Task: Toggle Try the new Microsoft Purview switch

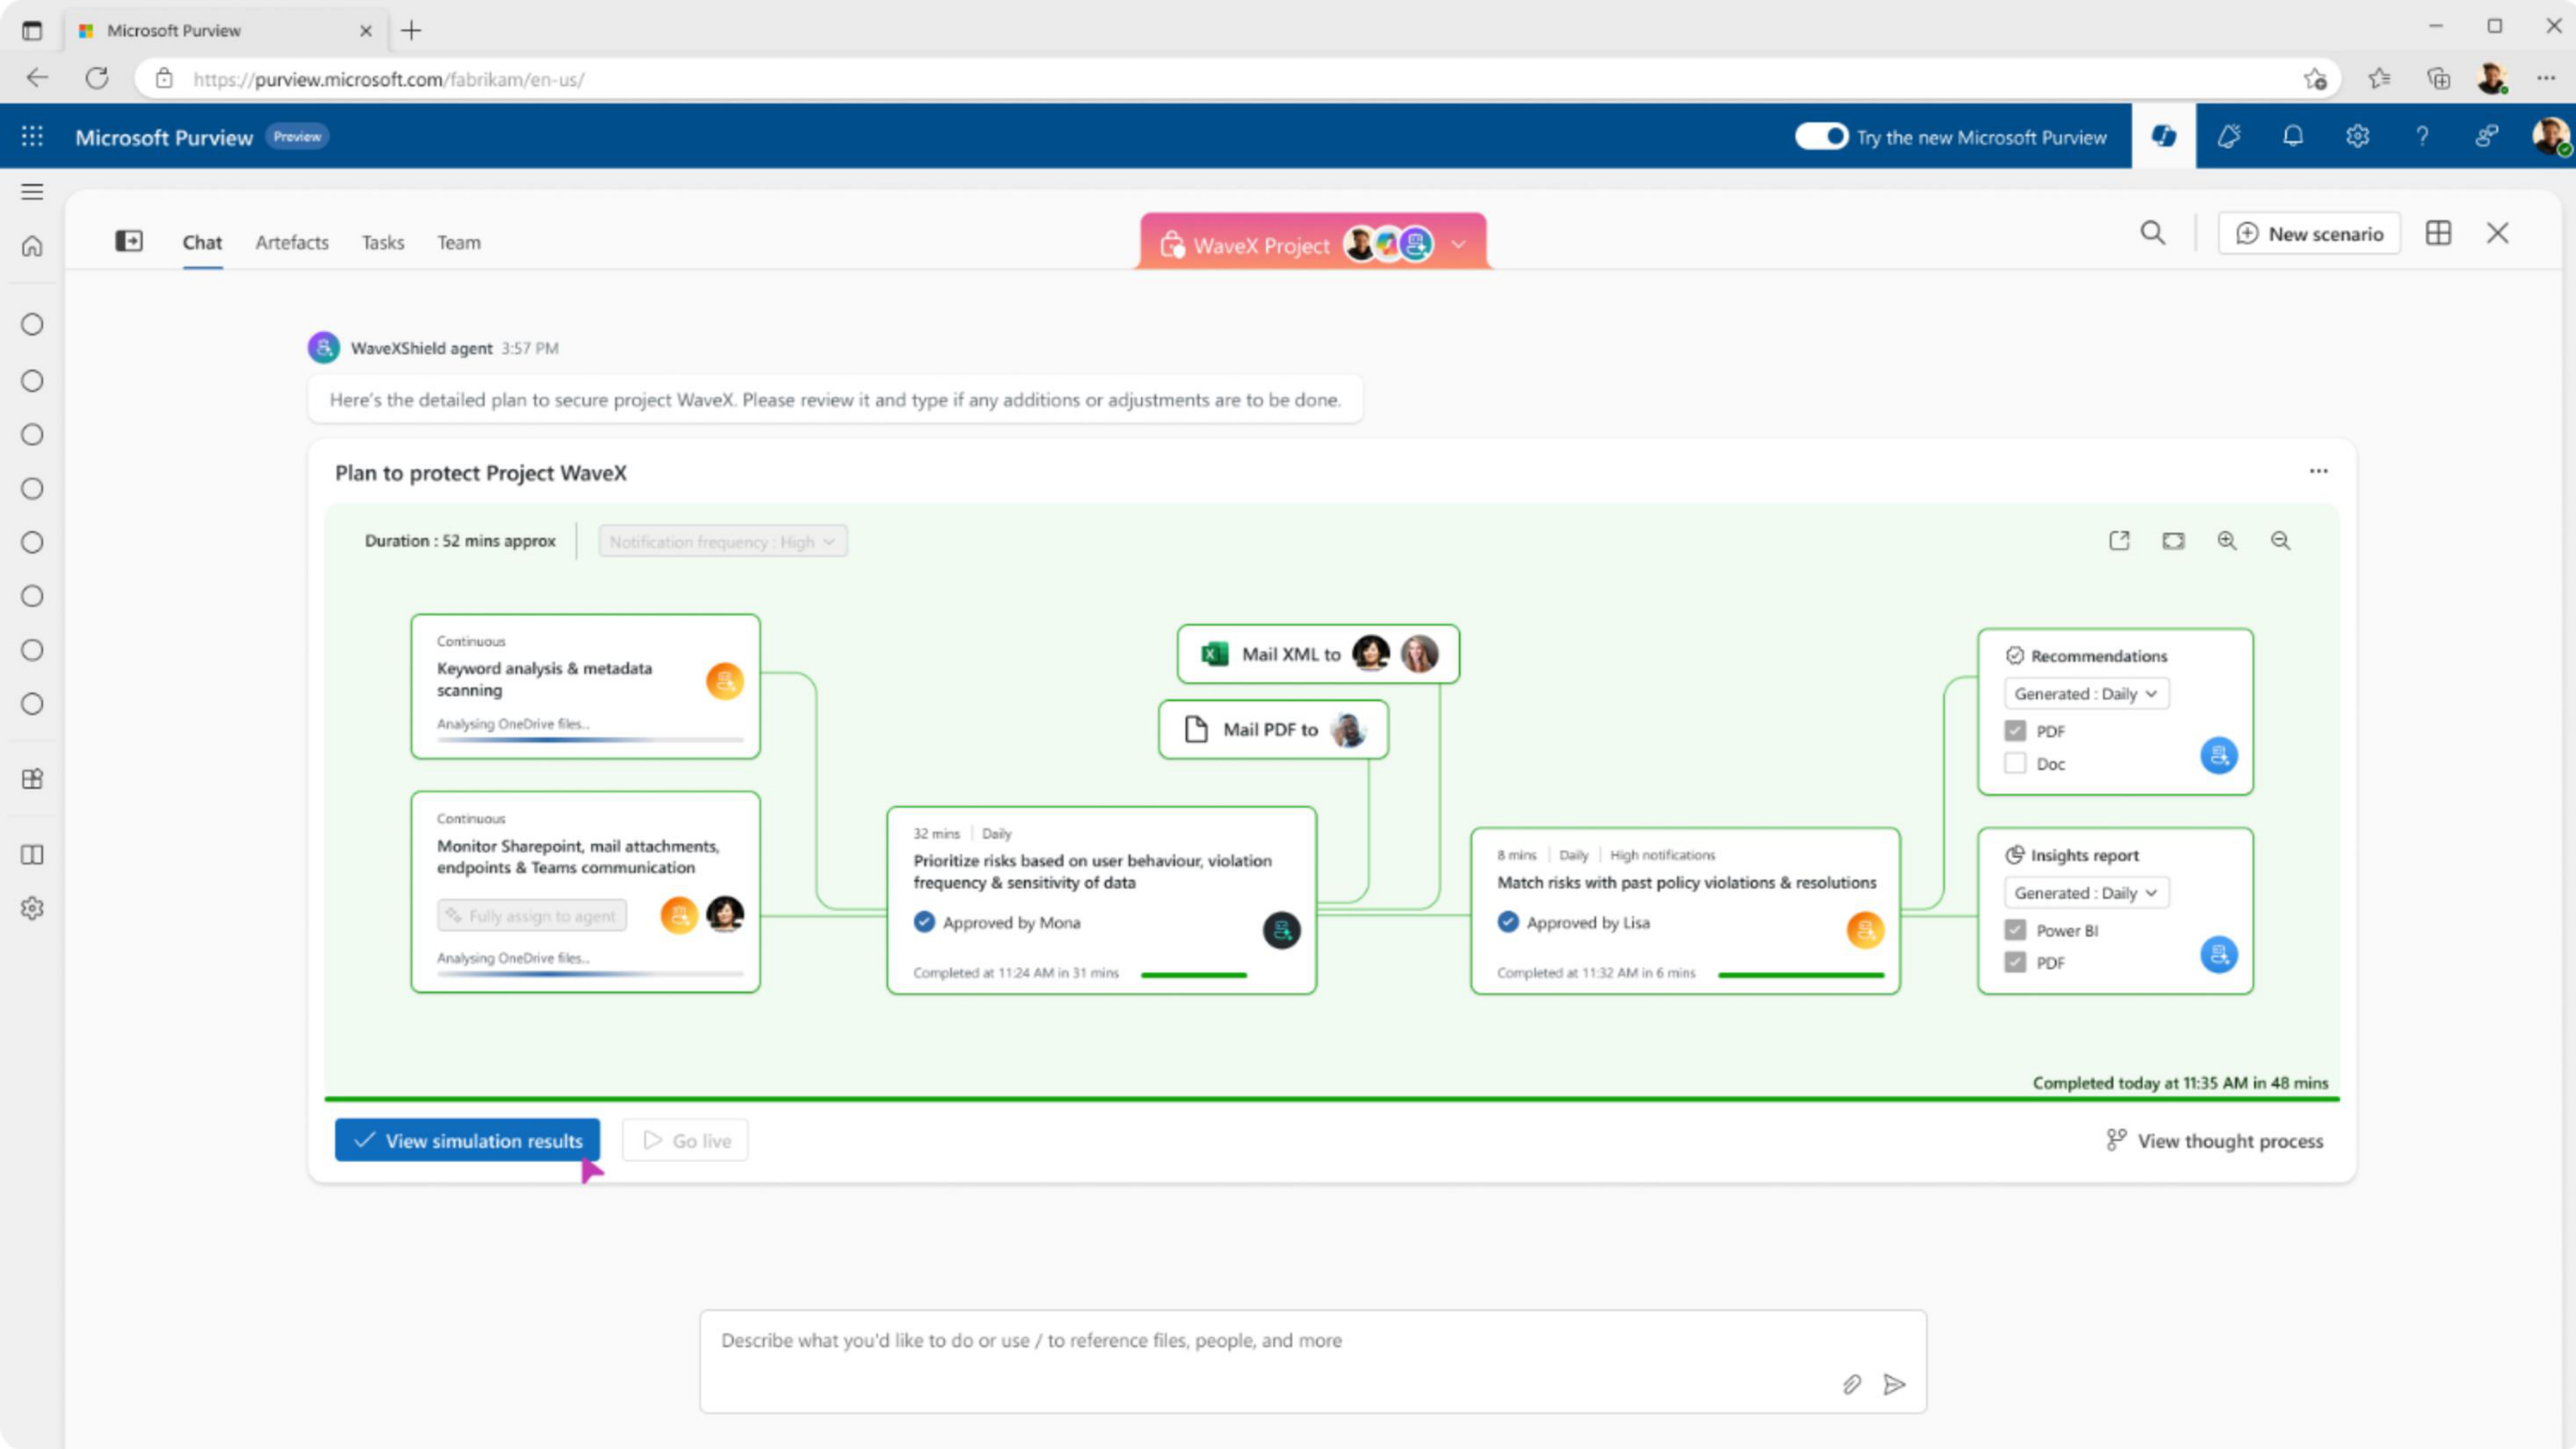Action: click(1821, 136)
